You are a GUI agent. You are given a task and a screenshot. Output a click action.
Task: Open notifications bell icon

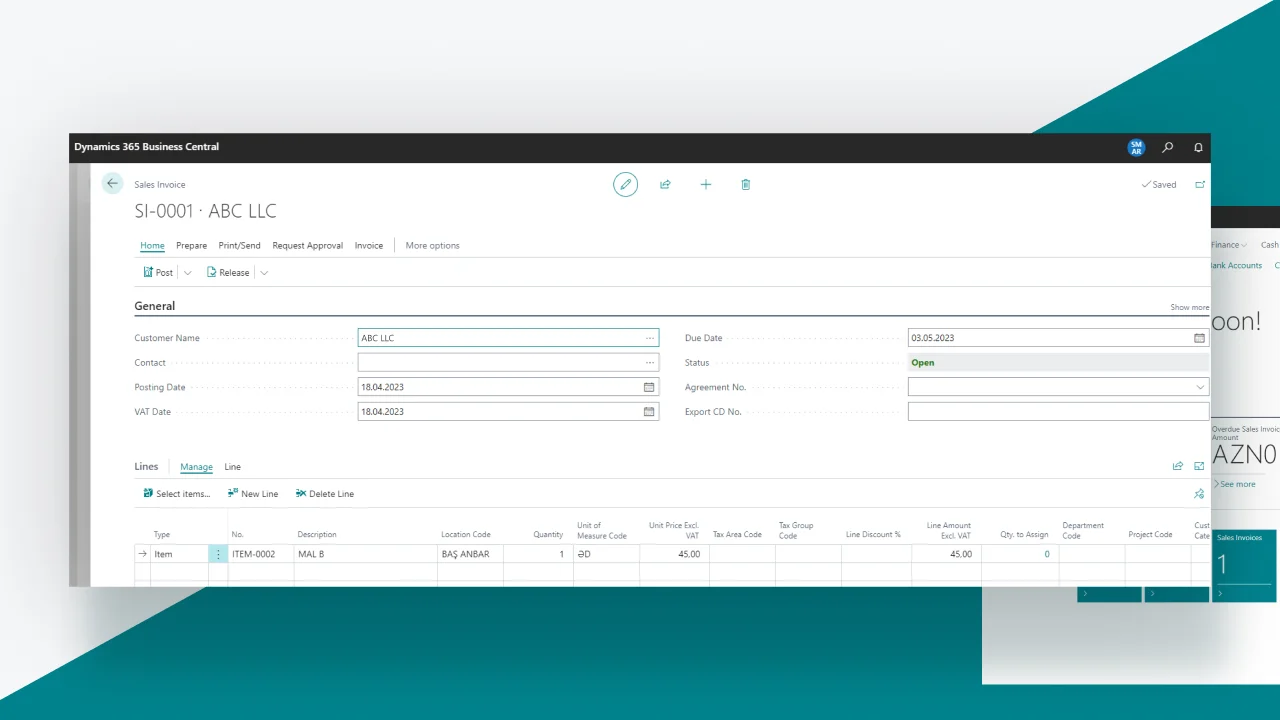click(x=1198, y=147)
